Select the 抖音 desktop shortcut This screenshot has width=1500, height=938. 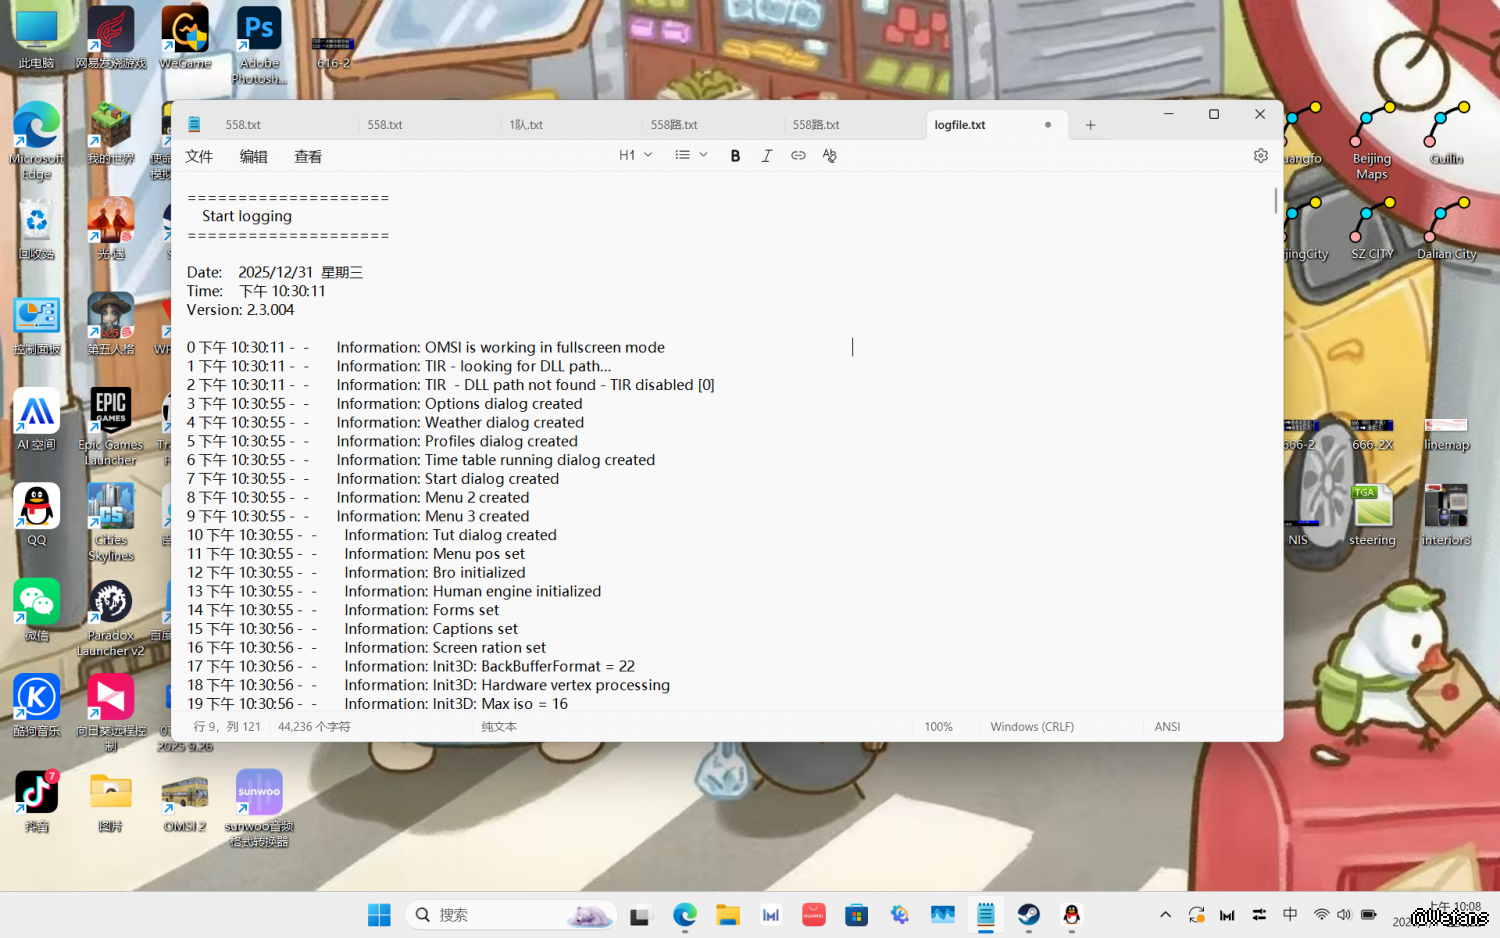coord(37,801)
